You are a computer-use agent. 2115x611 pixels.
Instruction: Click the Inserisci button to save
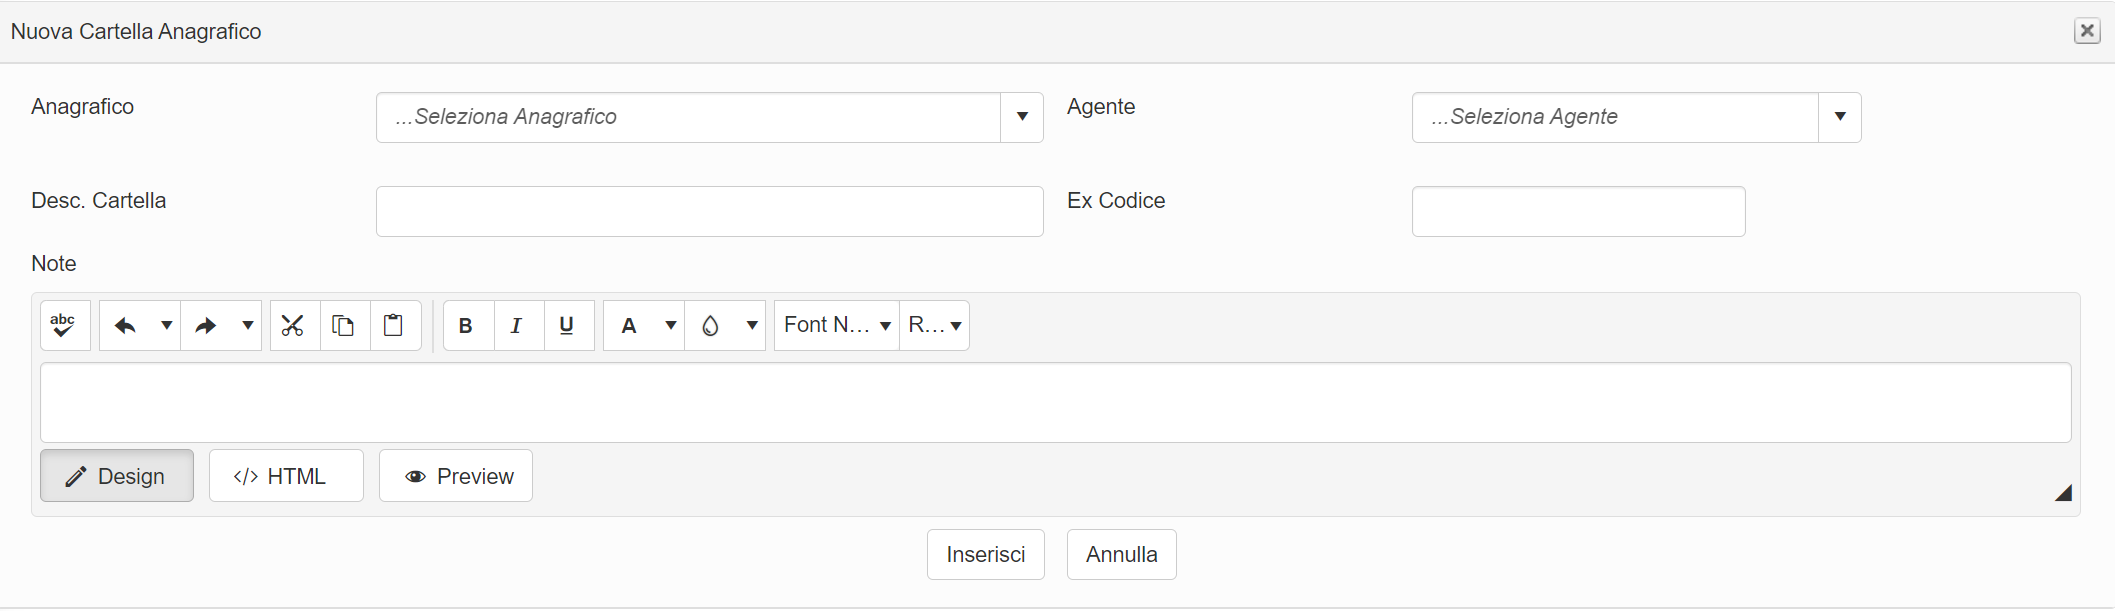[985, 554]
